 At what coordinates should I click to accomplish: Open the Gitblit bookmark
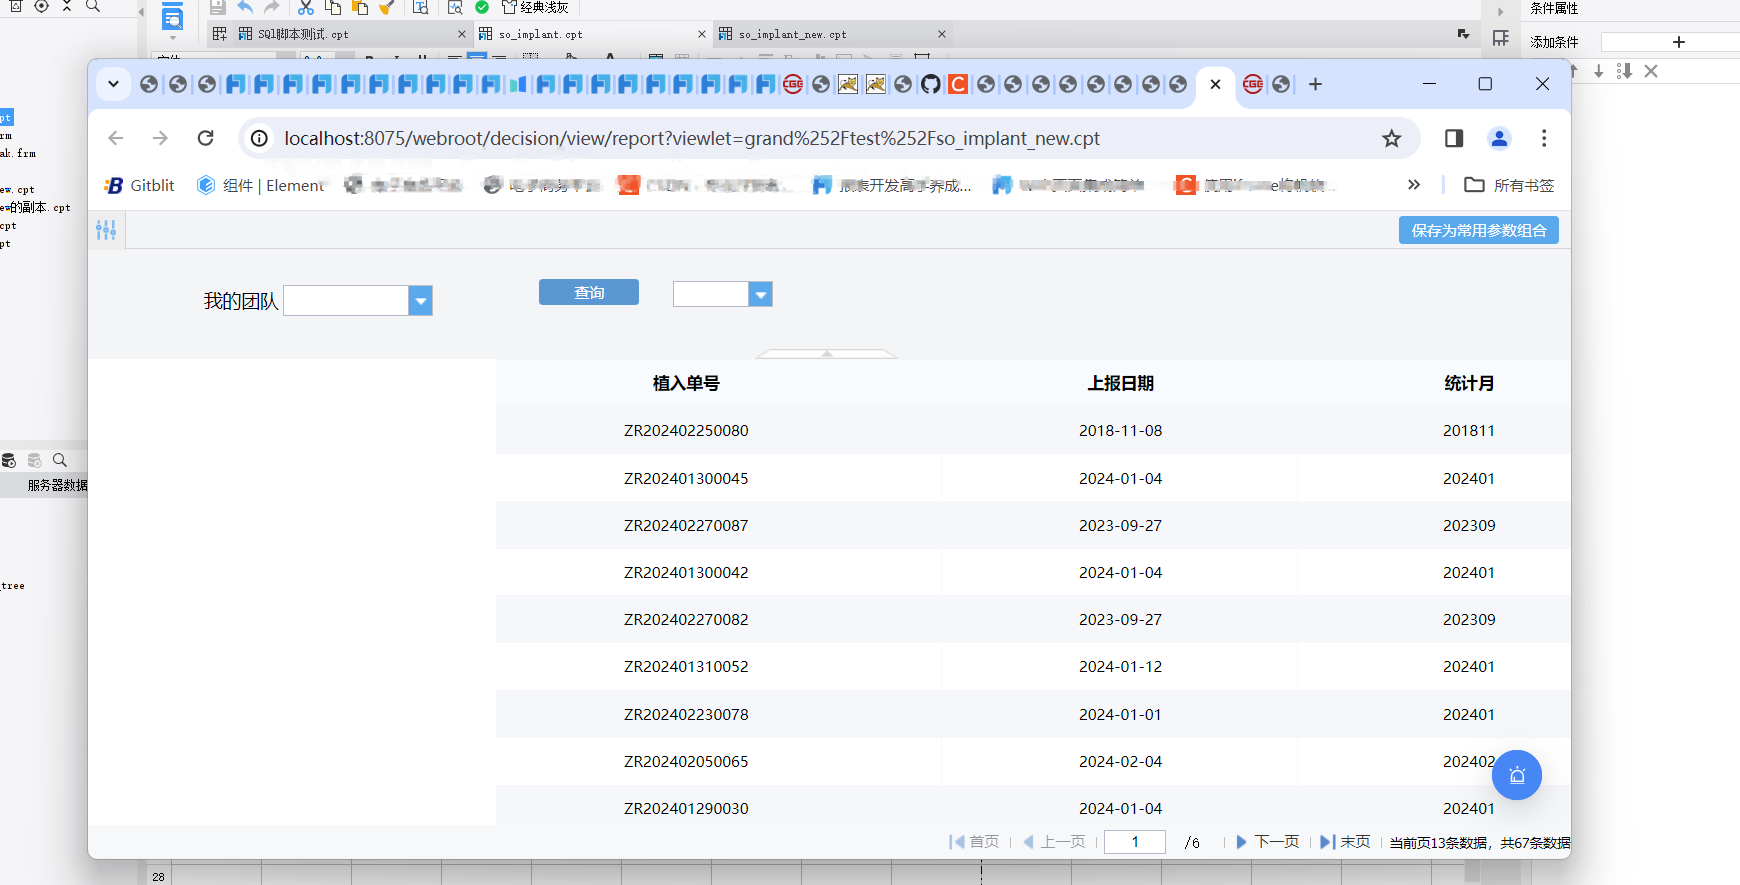[x=140, y=185]
